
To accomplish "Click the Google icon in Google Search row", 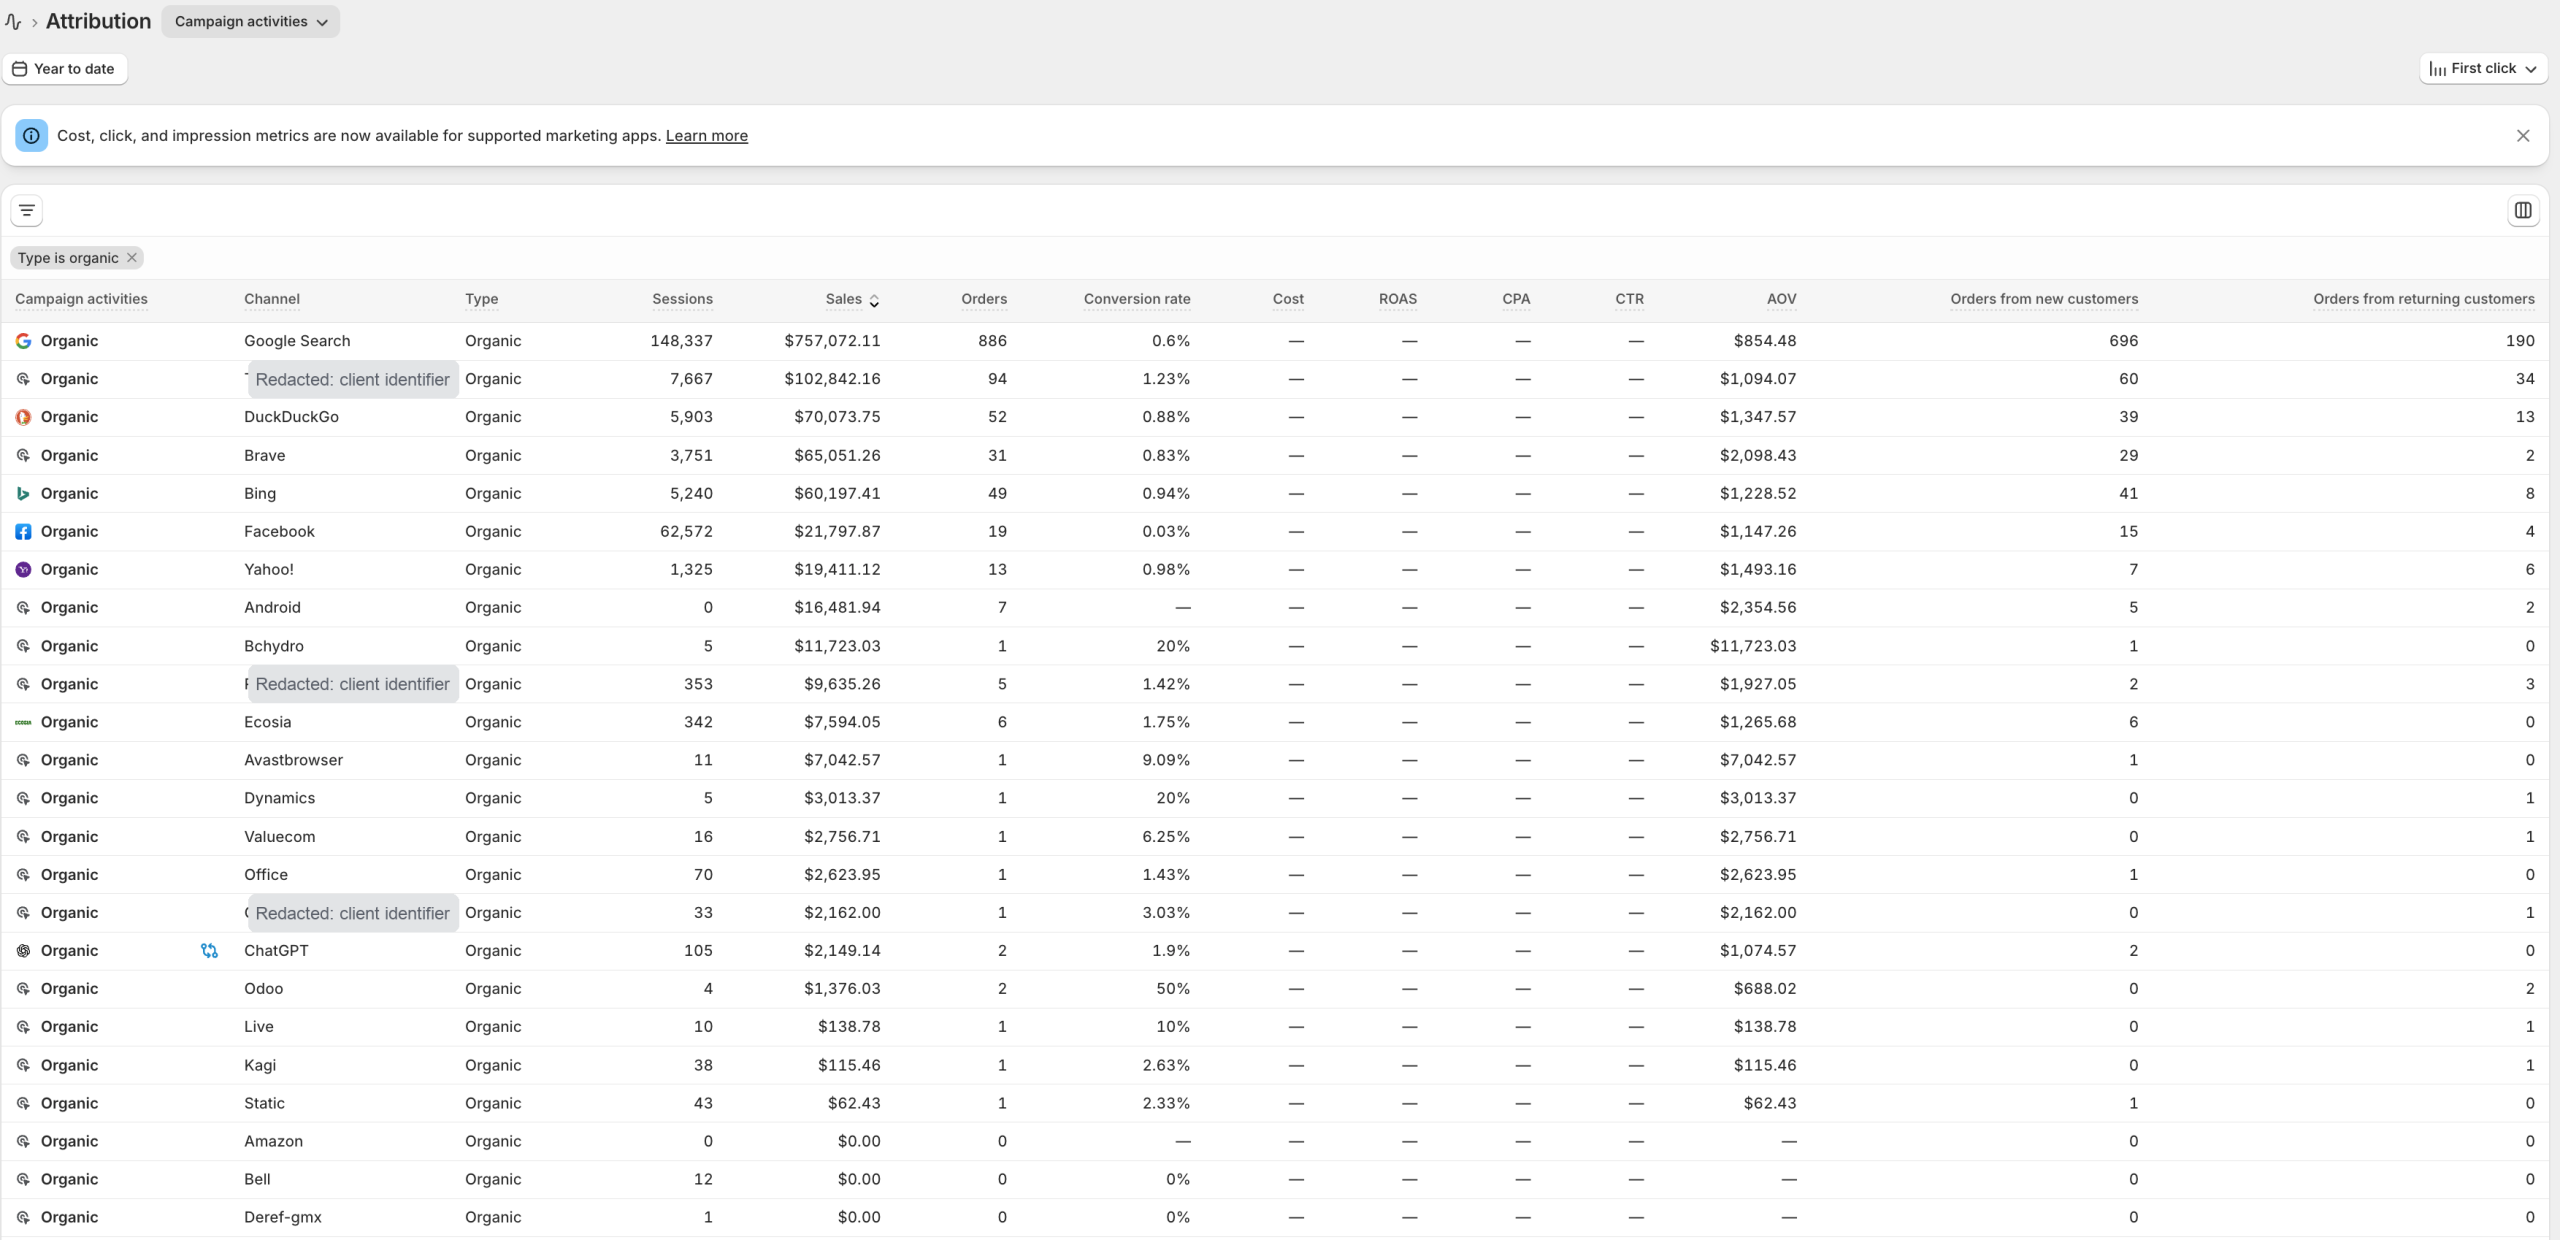I will point(23,341).
